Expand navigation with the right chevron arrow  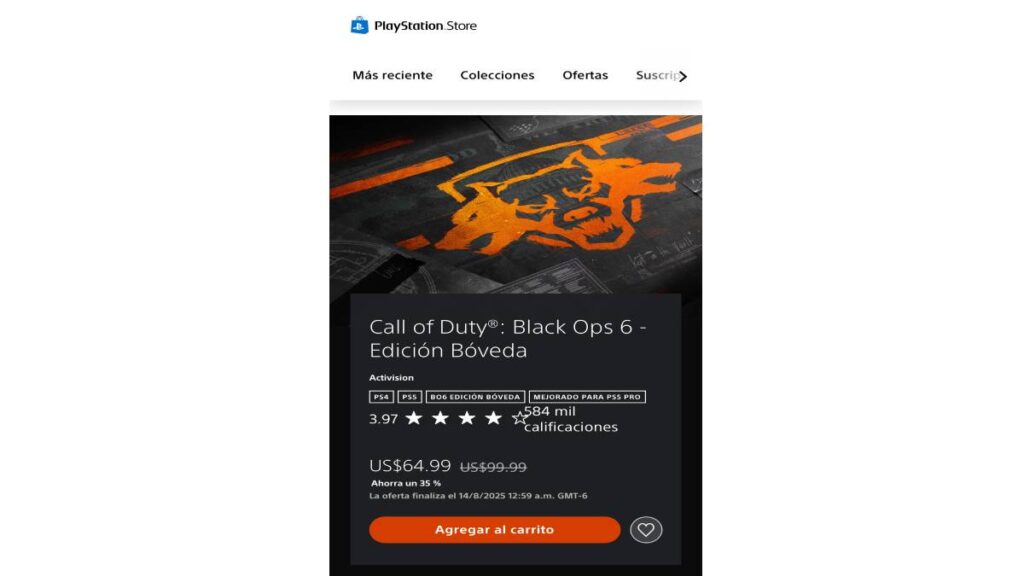pyautogui.click(x=683, y=76)
